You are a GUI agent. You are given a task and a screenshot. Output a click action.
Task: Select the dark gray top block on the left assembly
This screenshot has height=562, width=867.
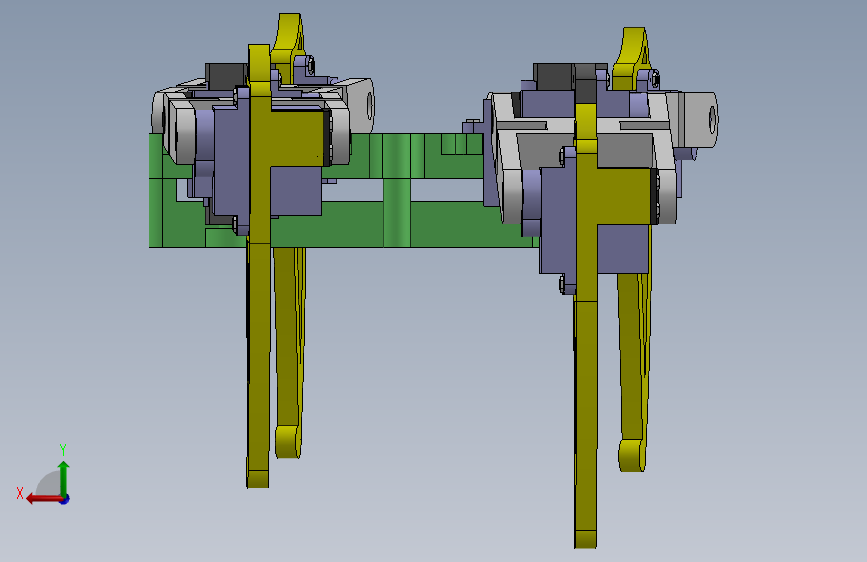[226, 75]
